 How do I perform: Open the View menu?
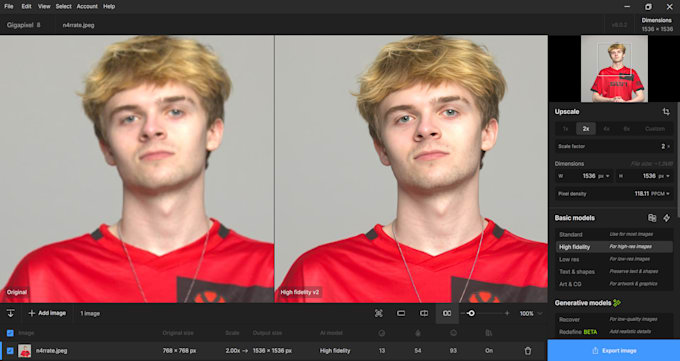click(44, 7)
